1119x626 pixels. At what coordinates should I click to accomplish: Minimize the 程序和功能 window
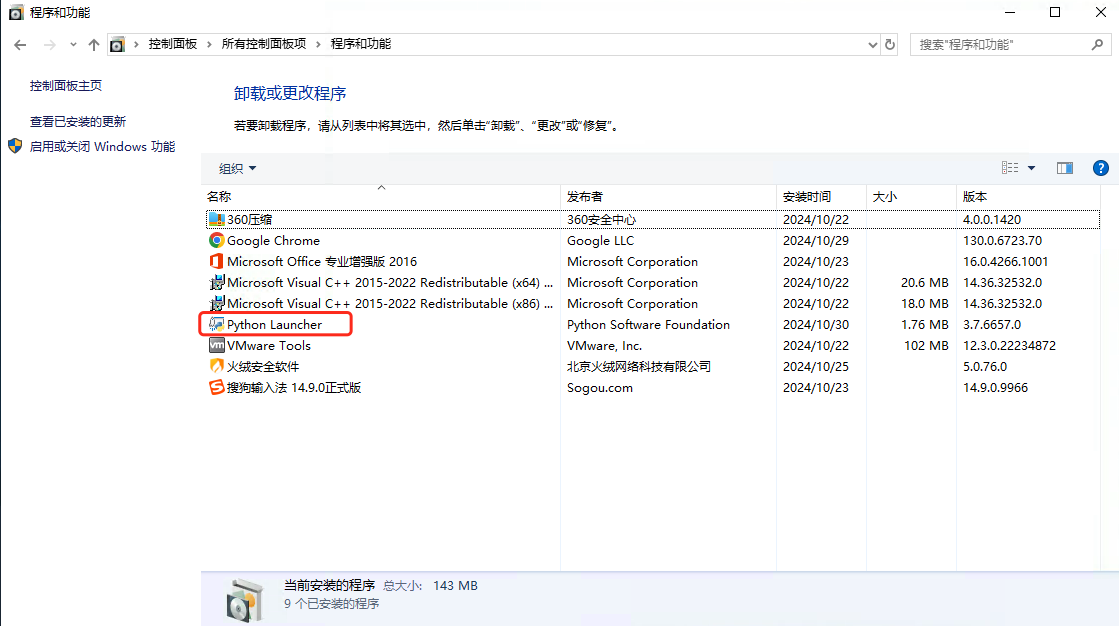pyautogui.click(x=1010, y=13)
